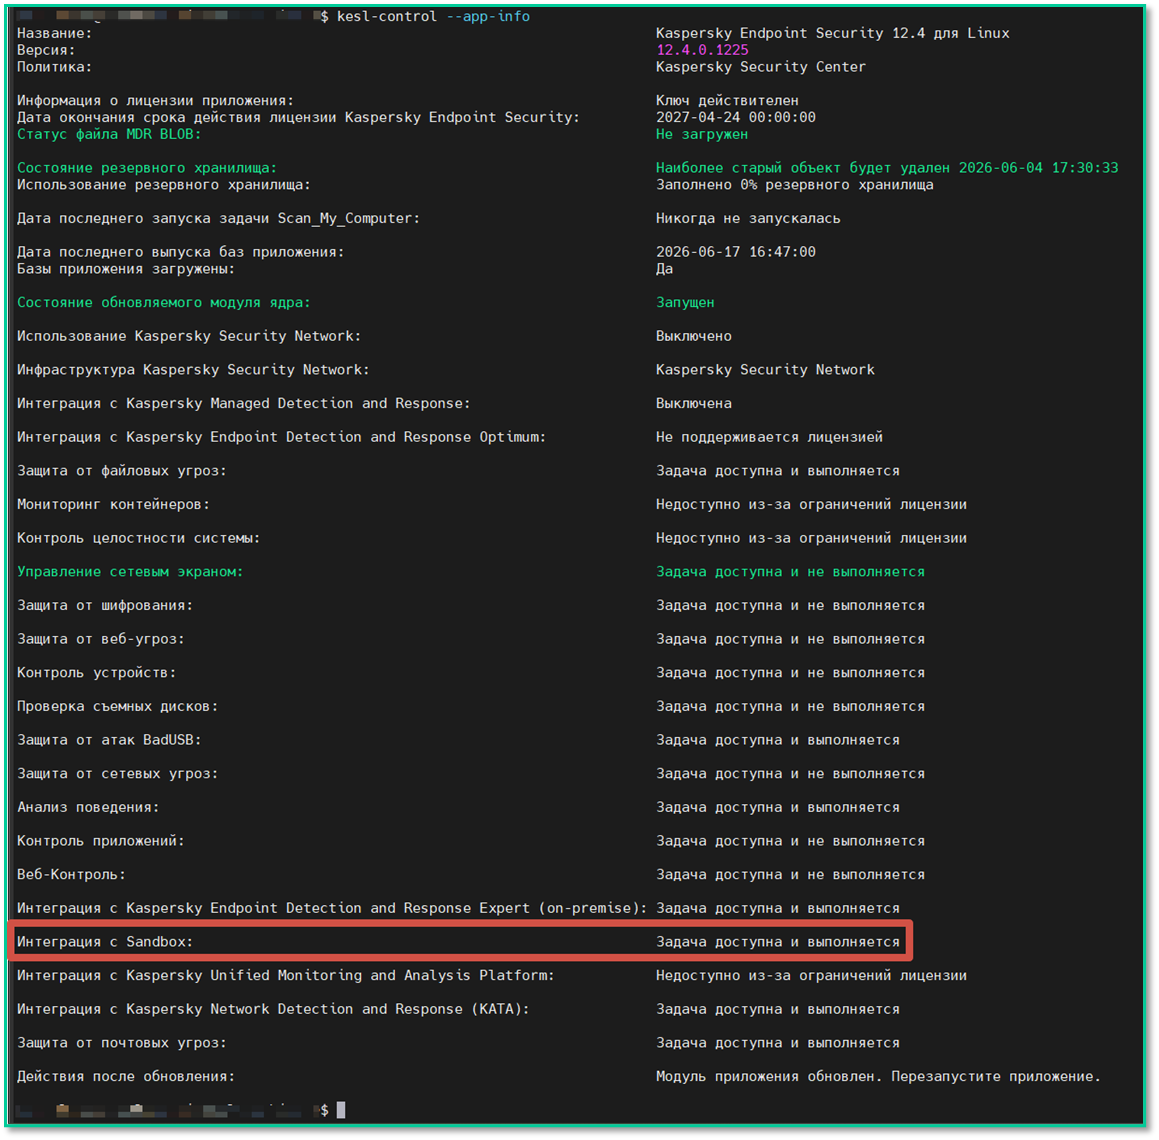1159x1140 pixels.
Task: Click the Защита от веб-угроз: label
Action: point(101,639)
